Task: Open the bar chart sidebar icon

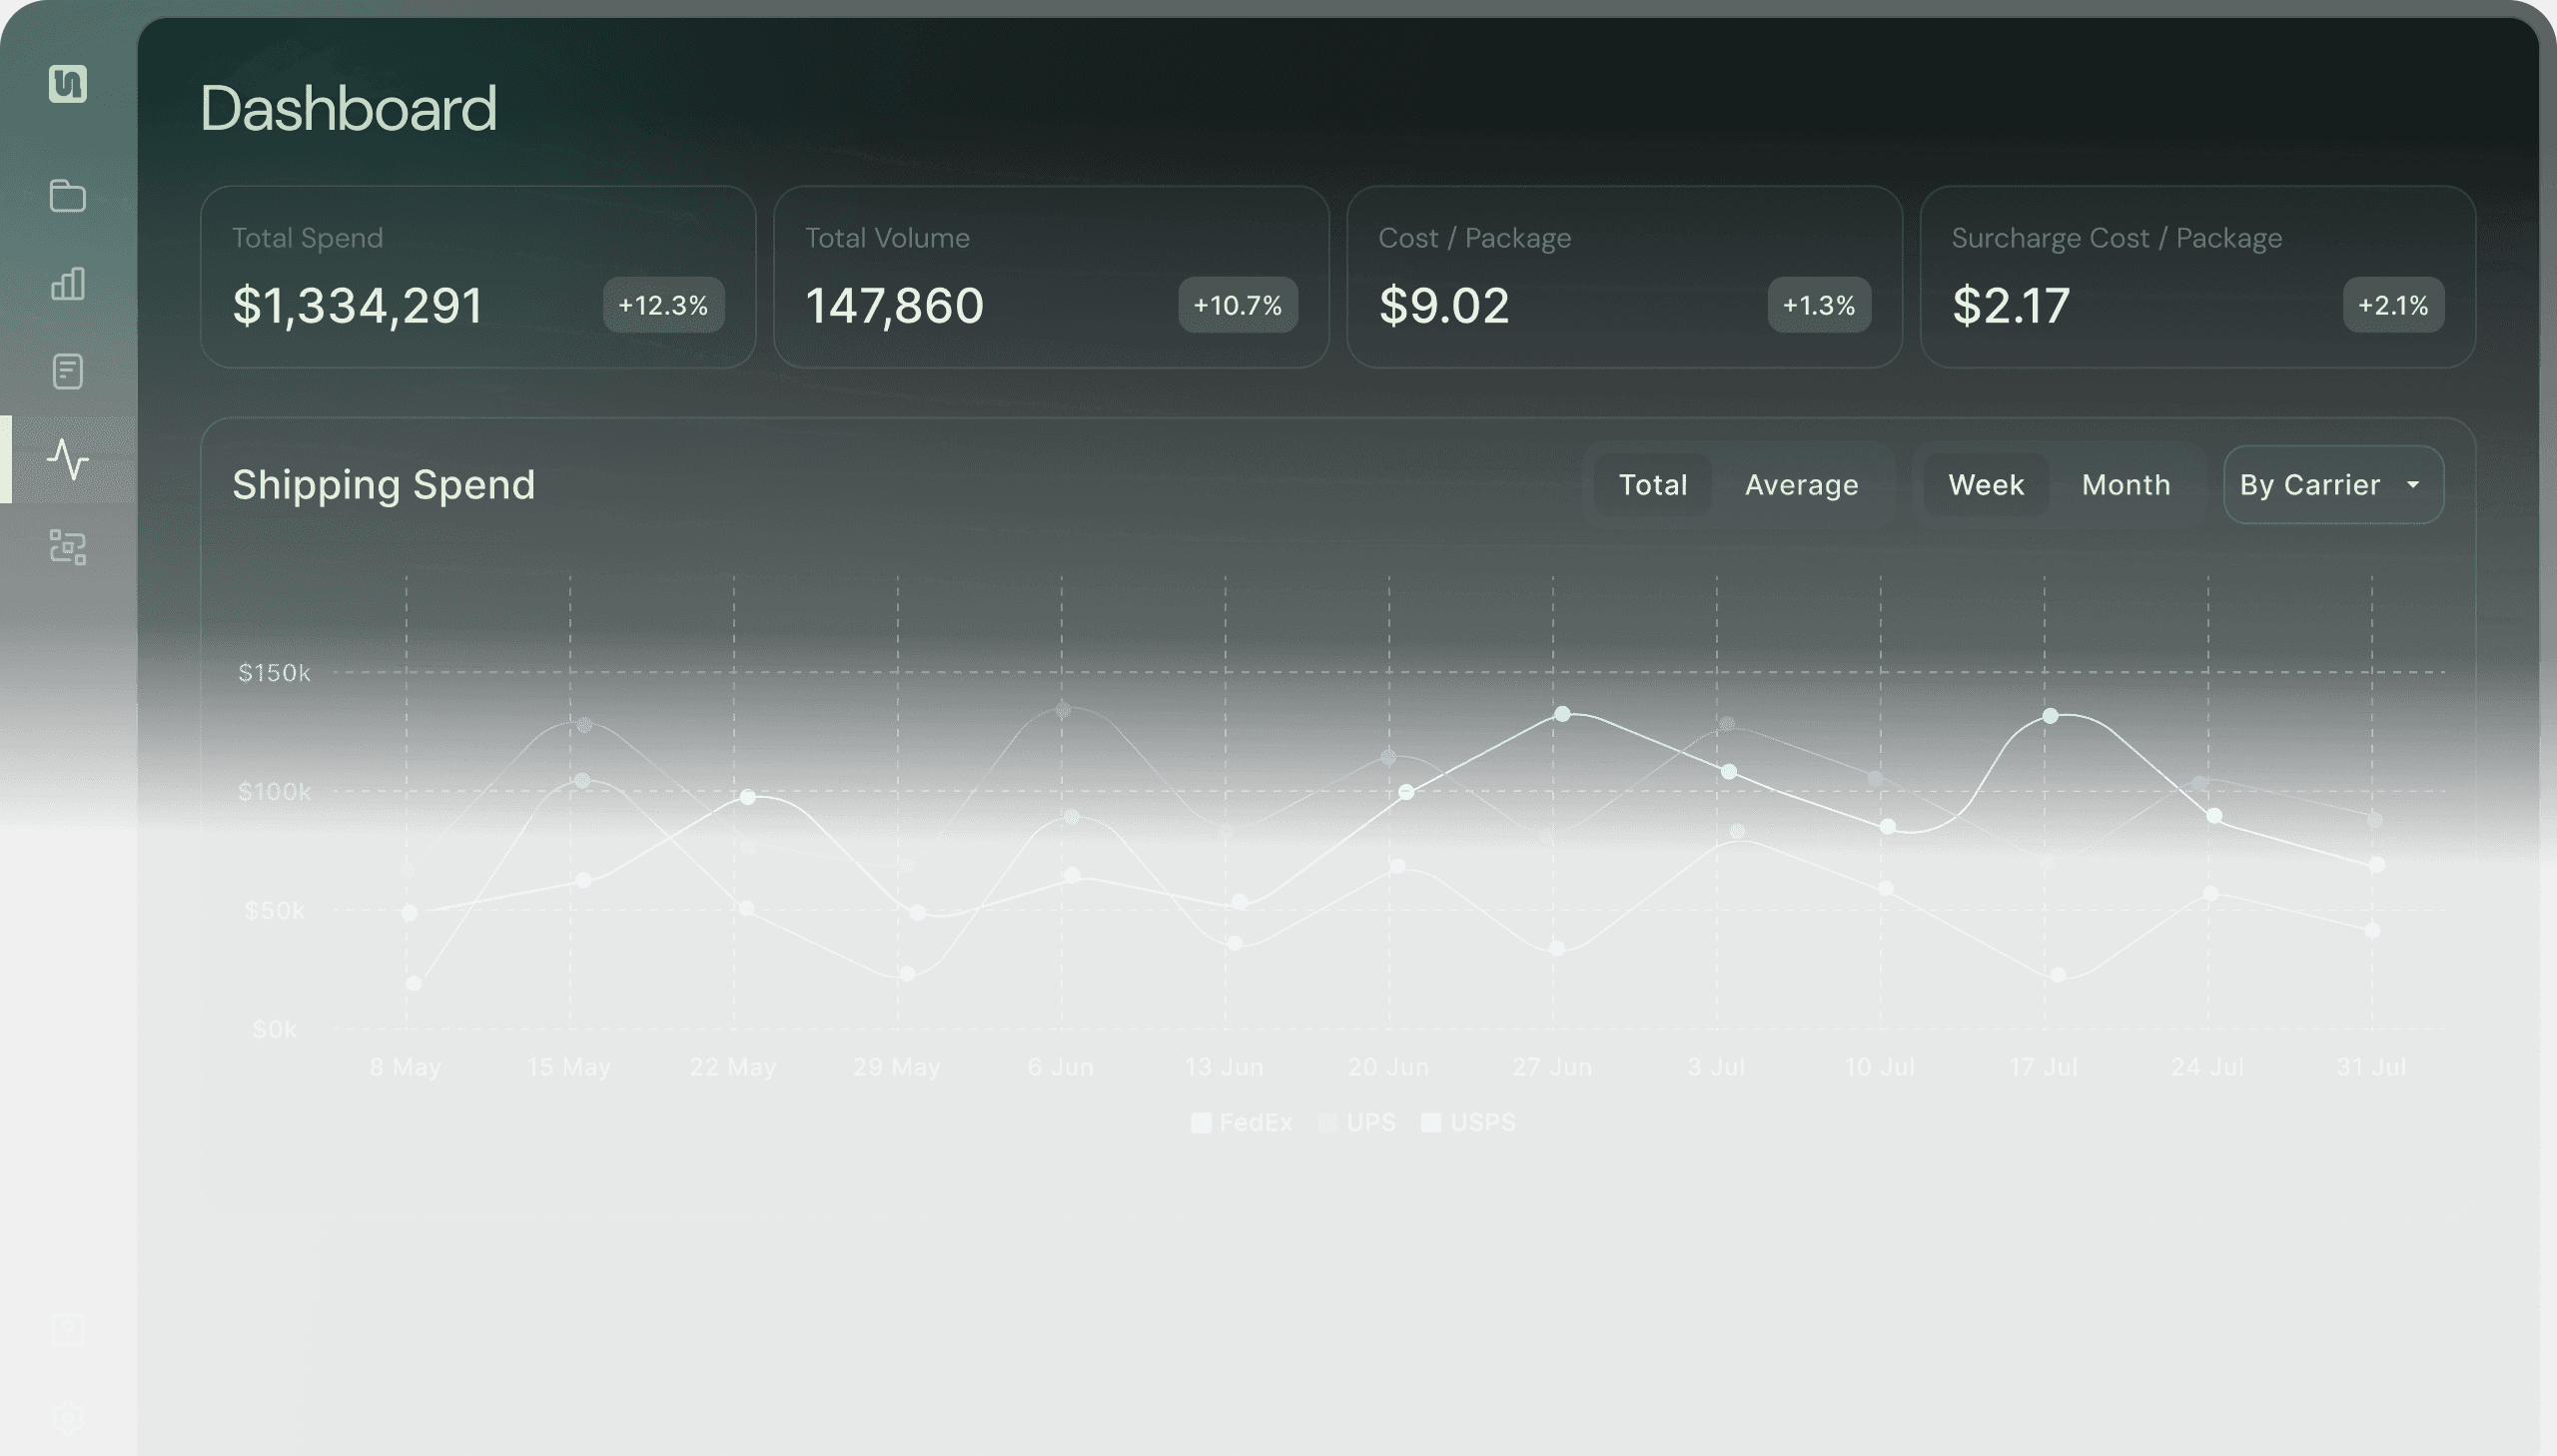Action: 68,284
